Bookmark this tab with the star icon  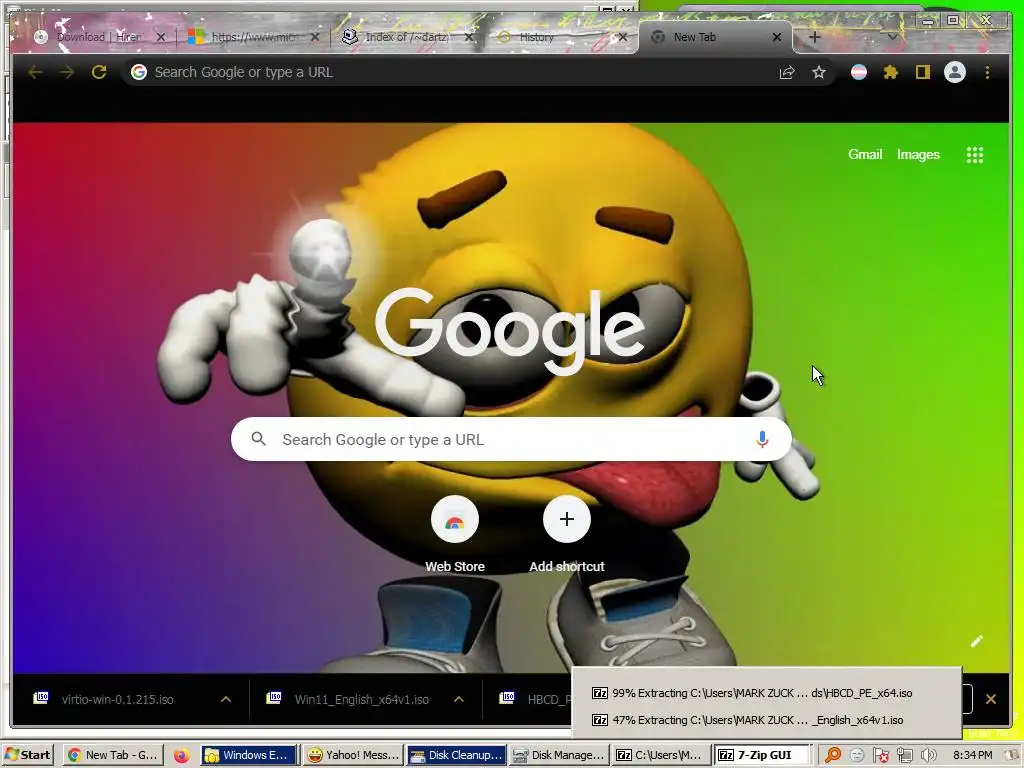[819, 72]
